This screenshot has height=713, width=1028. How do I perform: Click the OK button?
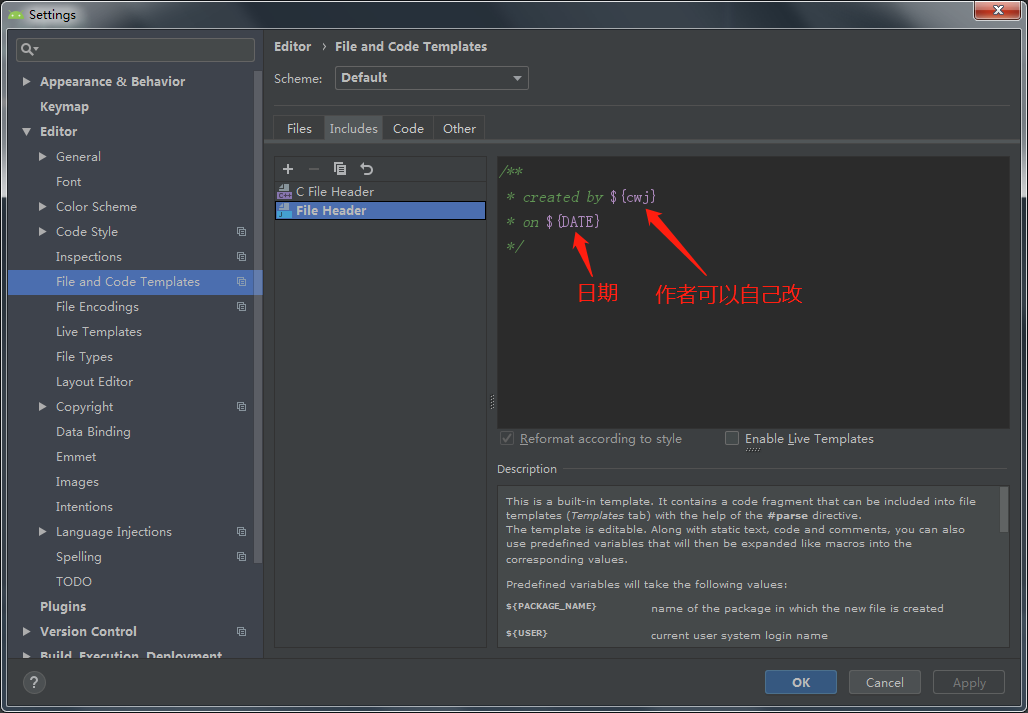click(800, 682)
